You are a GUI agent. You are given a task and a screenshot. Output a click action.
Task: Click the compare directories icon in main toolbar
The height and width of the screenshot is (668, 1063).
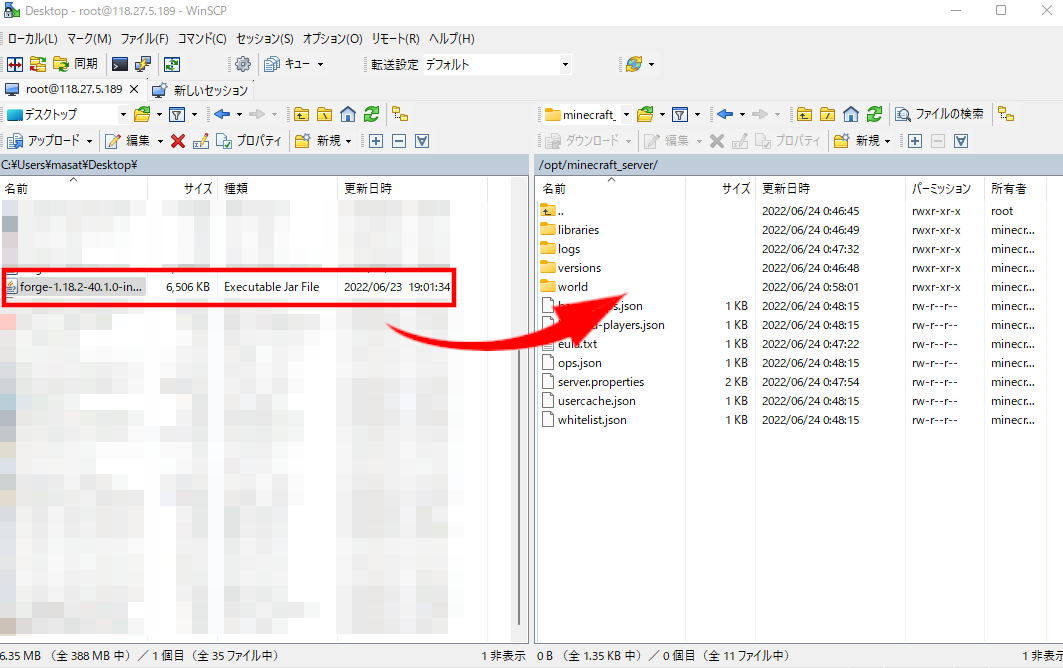[15, 64]
